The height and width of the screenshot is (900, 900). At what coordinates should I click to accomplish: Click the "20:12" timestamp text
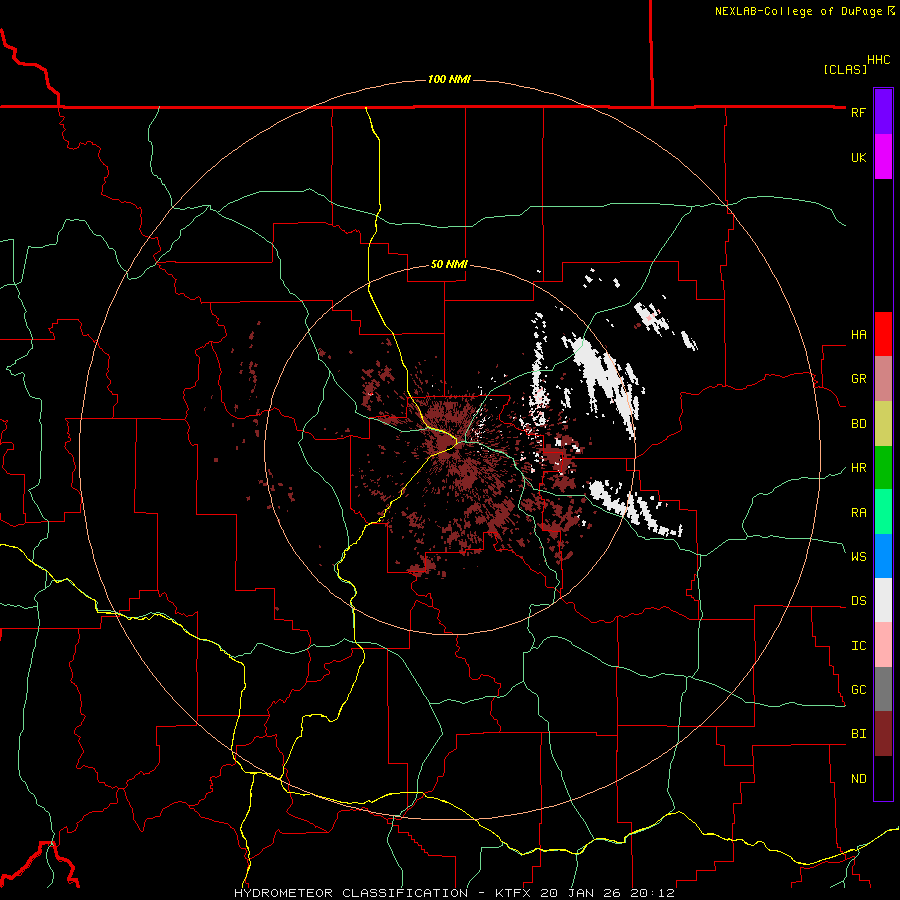tap(653, 893)
